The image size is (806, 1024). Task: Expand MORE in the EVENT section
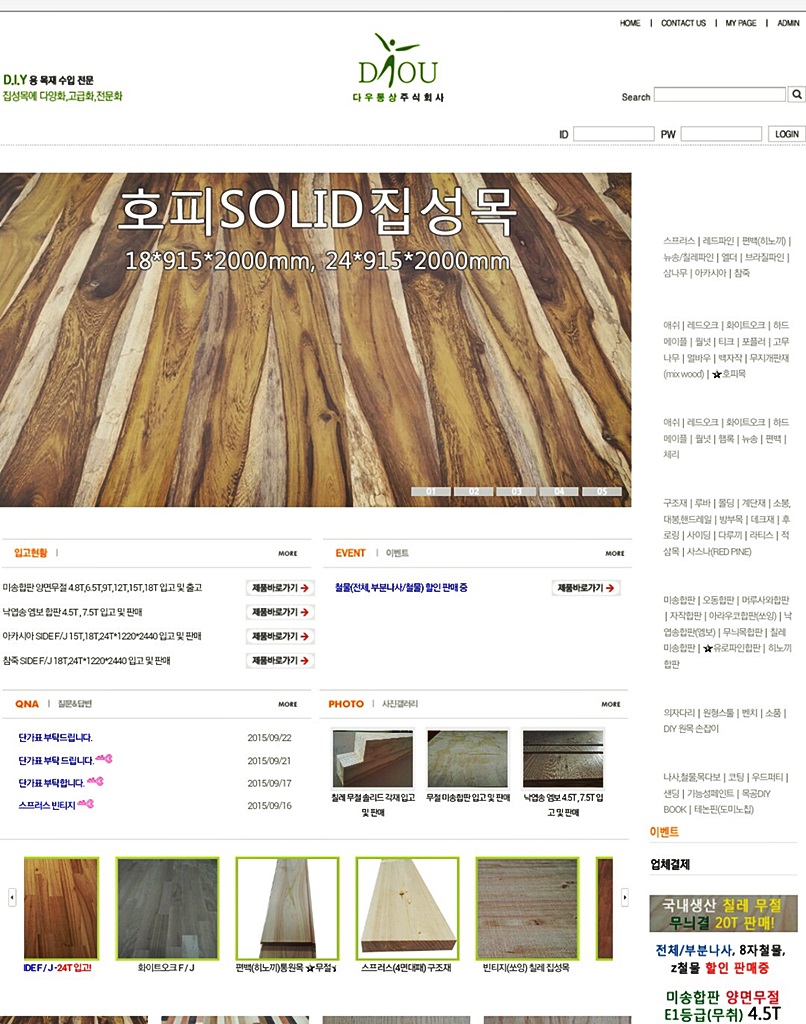pos(614,553)
